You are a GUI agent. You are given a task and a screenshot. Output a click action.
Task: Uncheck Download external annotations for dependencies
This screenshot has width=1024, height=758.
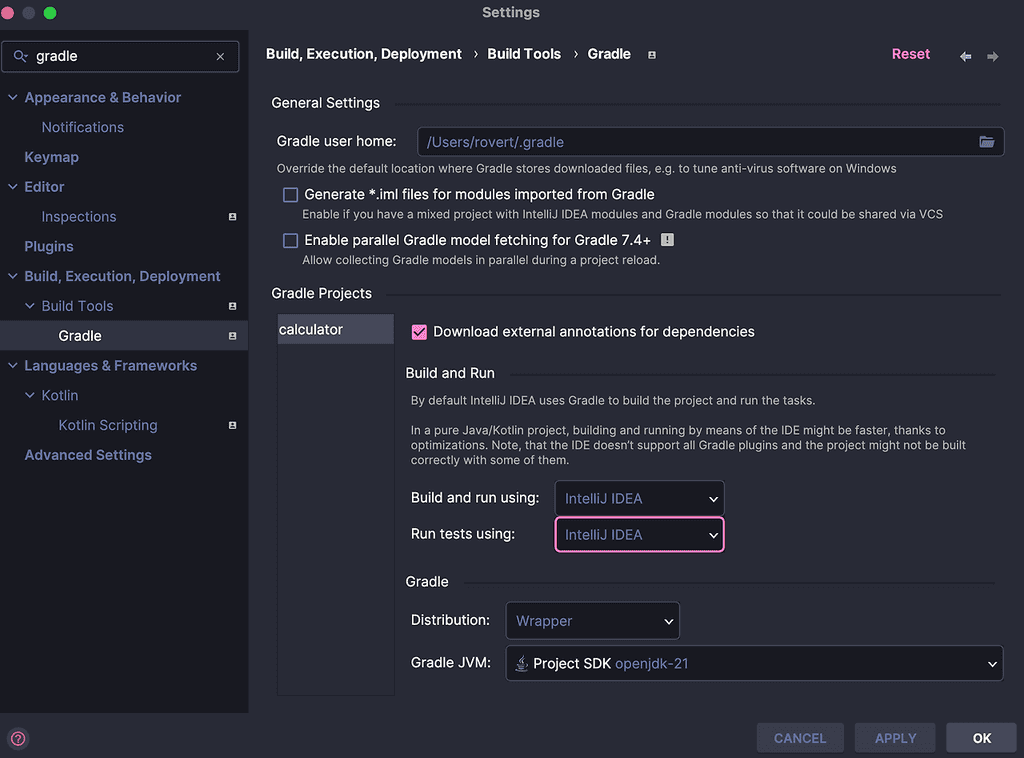pyautogui.click(x=420, y=332)
